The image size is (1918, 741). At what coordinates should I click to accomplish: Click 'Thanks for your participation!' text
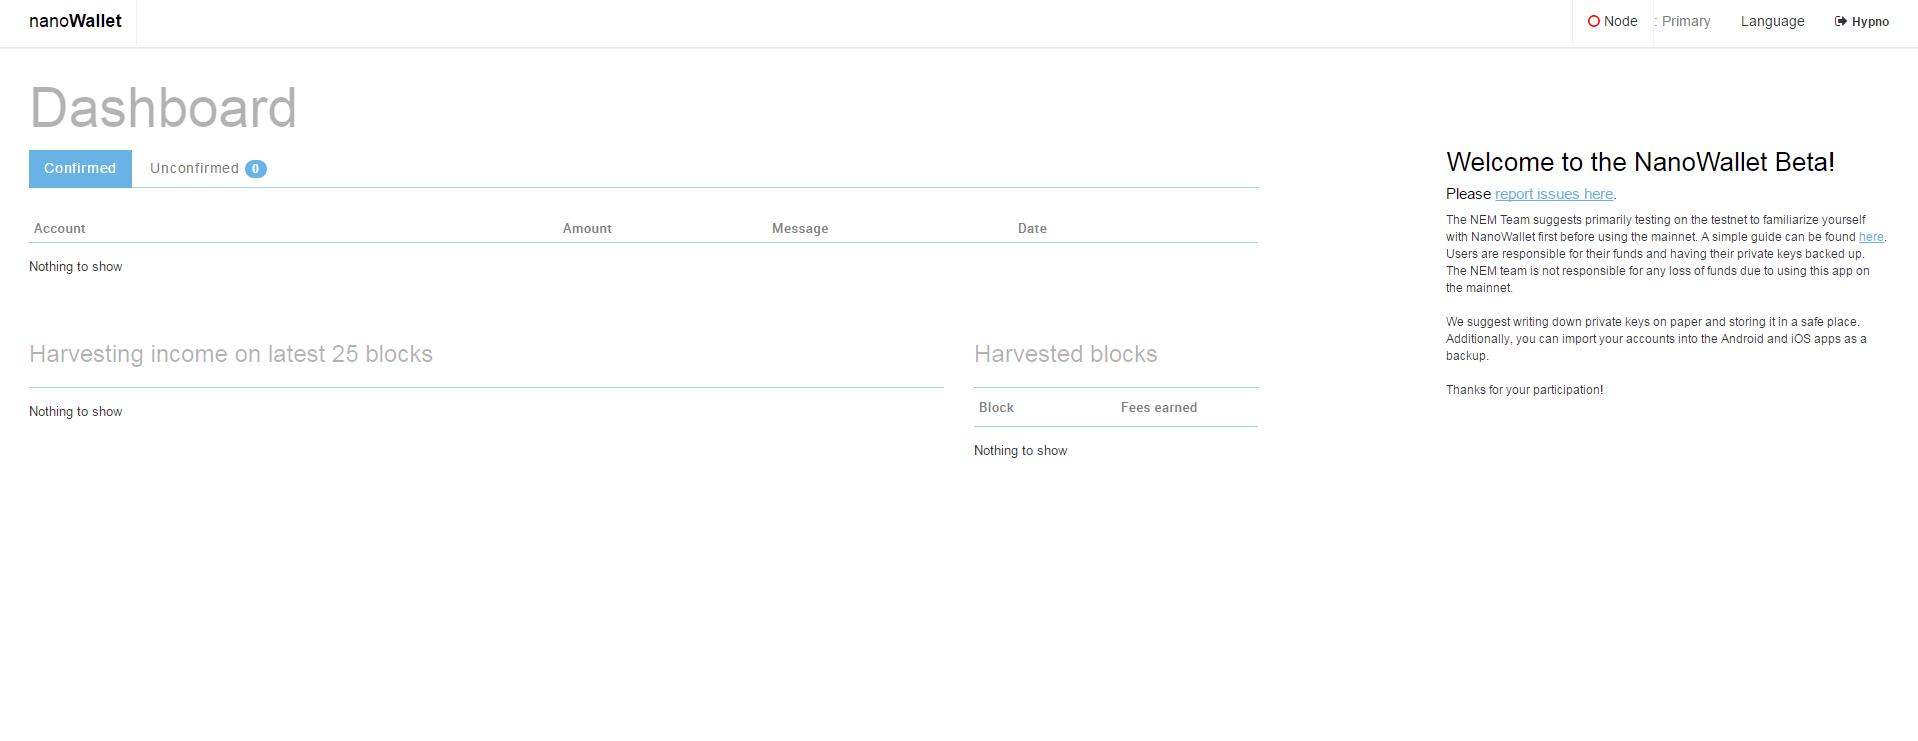[1525, 390]
